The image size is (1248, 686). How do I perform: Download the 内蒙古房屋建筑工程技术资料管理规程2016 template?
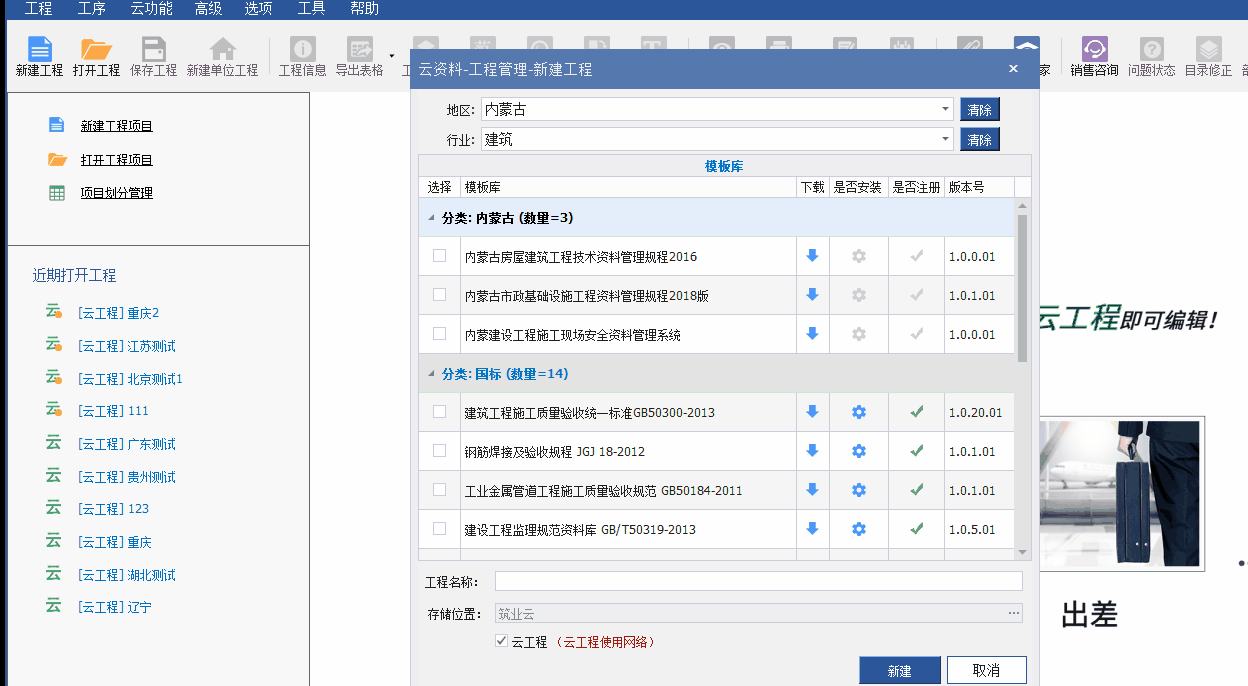pos(812,256)
